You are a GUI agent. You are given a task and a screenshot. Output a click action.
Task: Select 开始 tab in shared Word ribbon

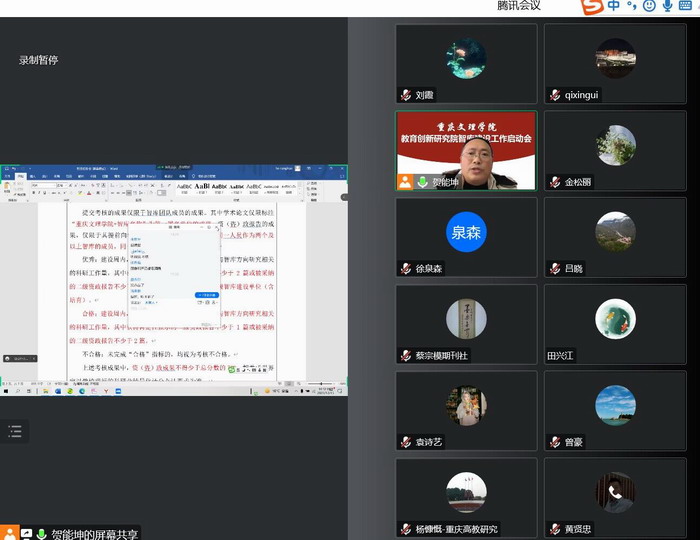coord(21,176)
